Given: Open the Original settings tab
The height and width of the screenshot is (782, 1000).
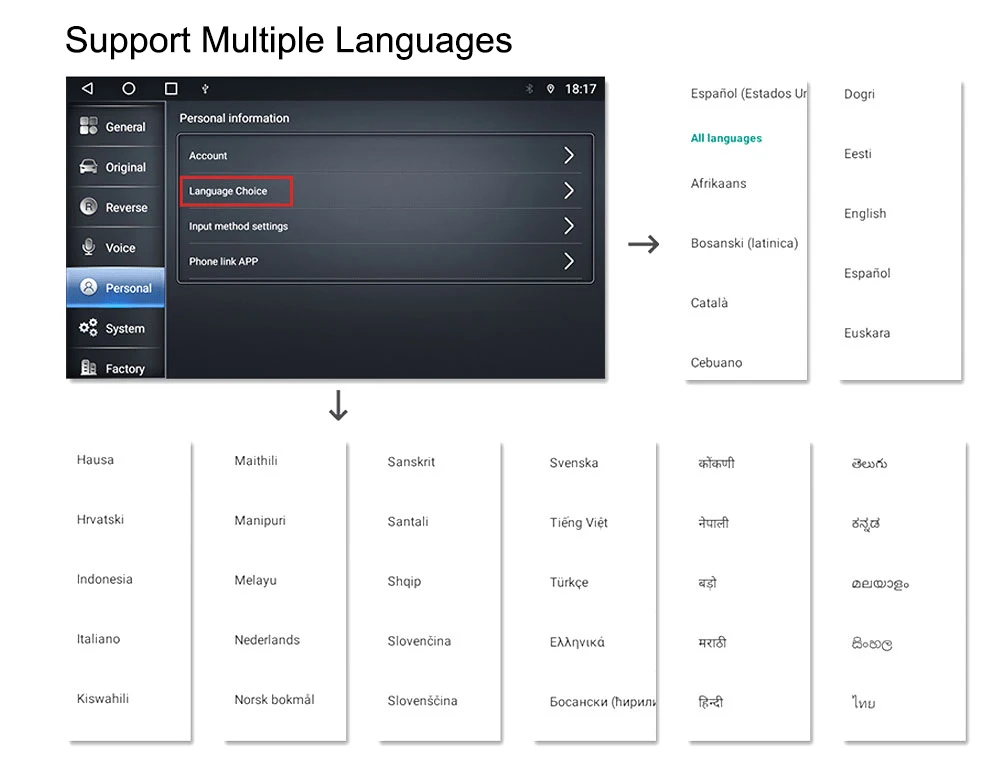Looking at the screenshot, I should click(115, 166).
